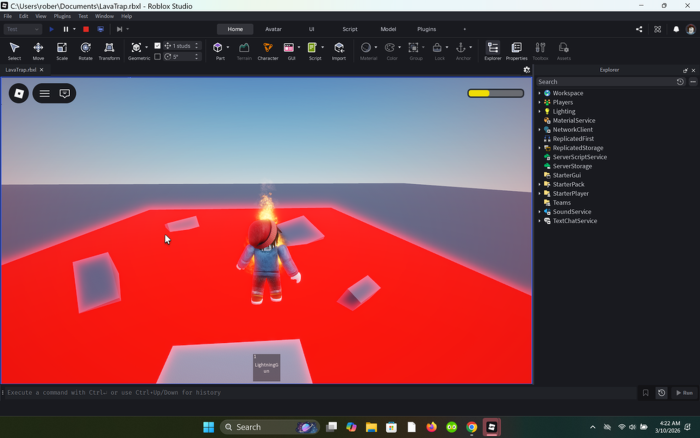Open the Character tool
Image resolution: width=700 pixels, height=438 pixels.
pos(268,51)
